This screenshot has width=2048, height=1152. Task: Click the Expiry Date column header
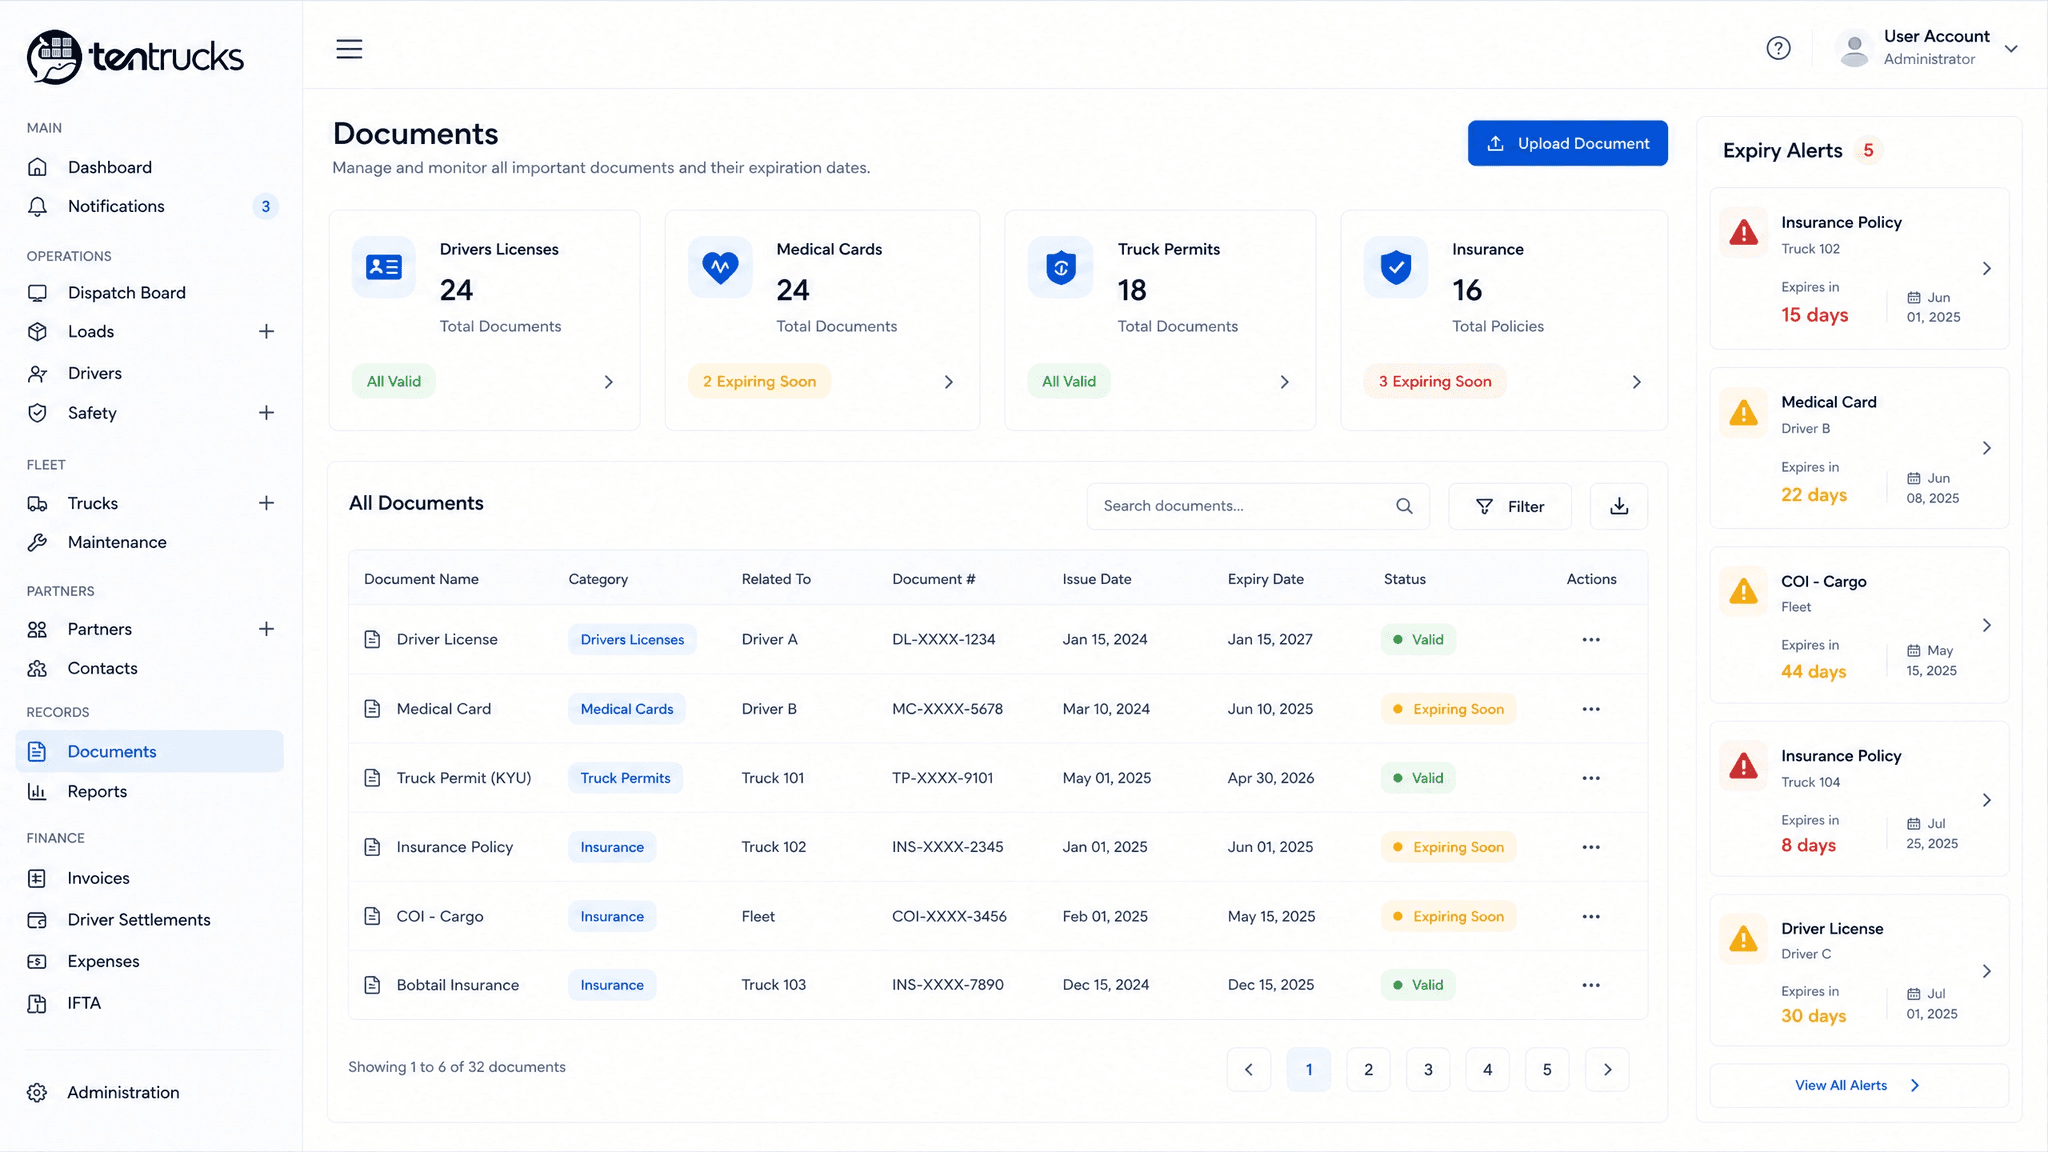(x=1266, y=579)
